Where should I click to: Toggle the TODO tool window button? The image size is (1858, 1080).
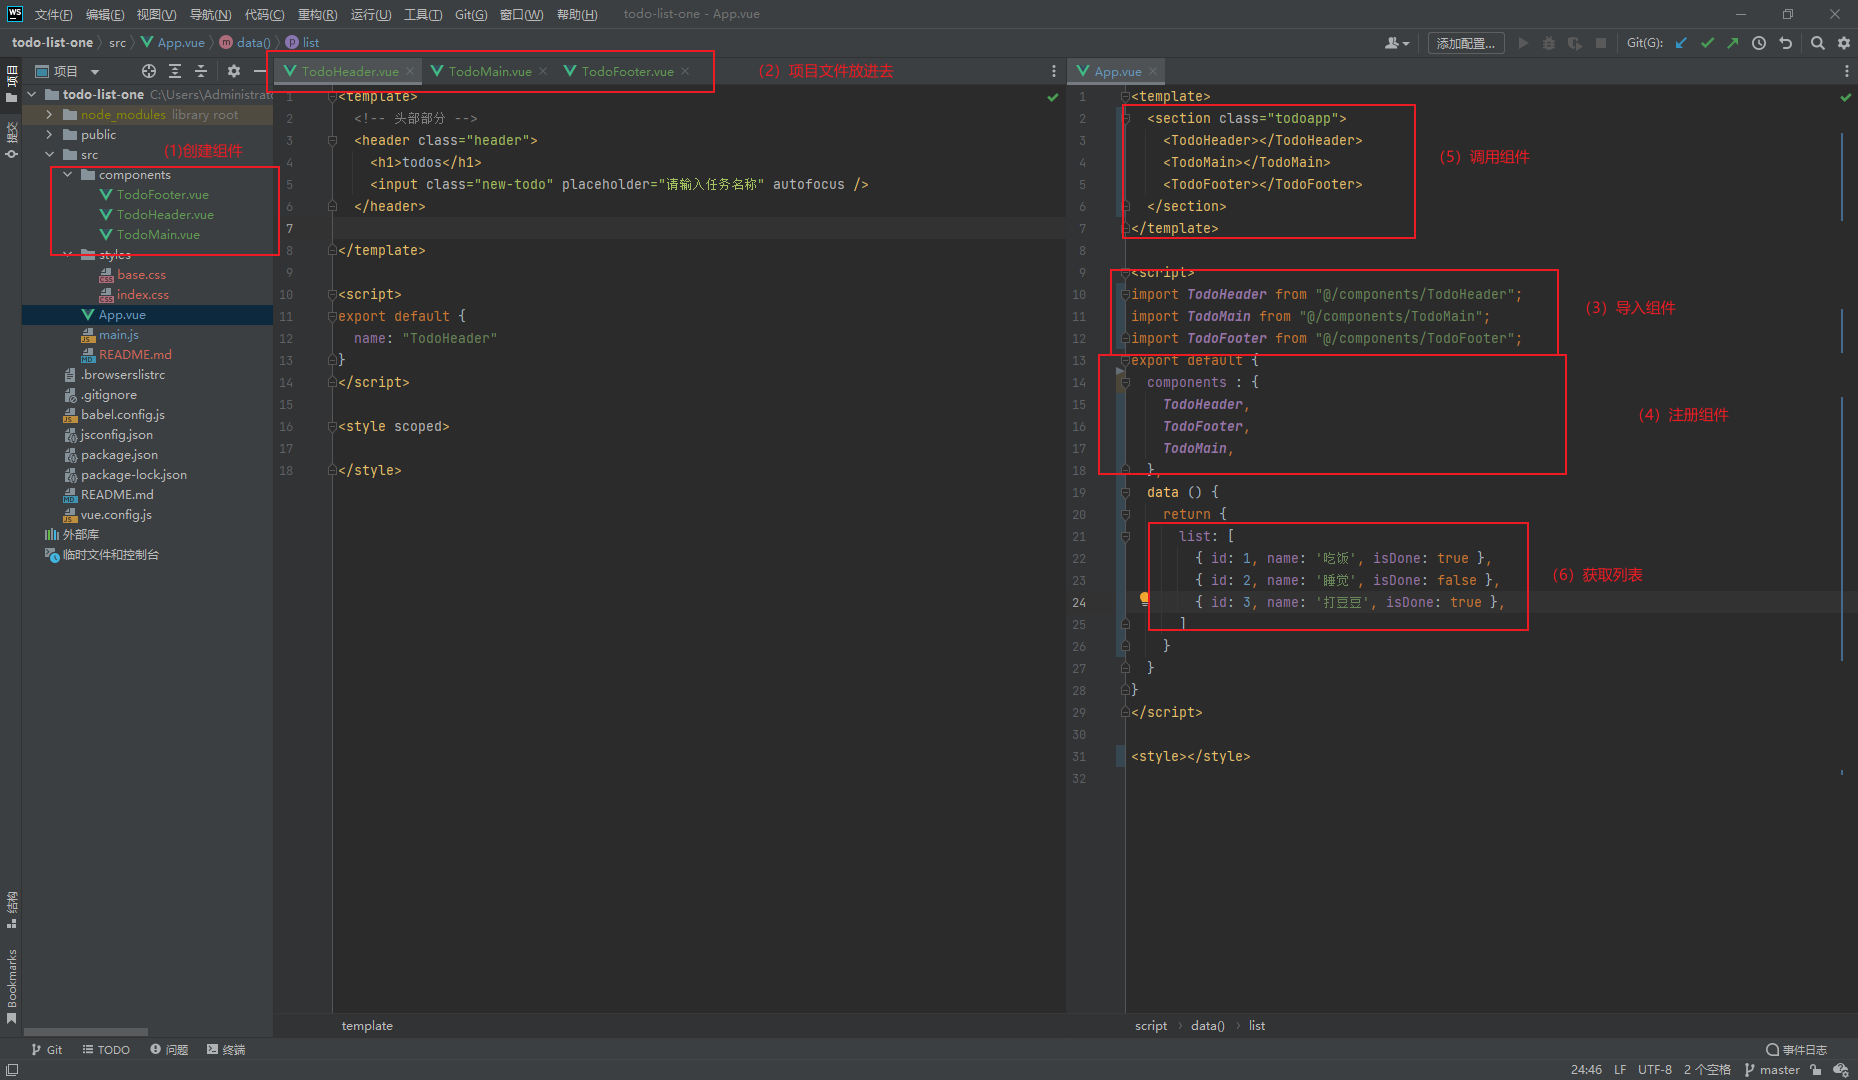(x=106, y=1049)
